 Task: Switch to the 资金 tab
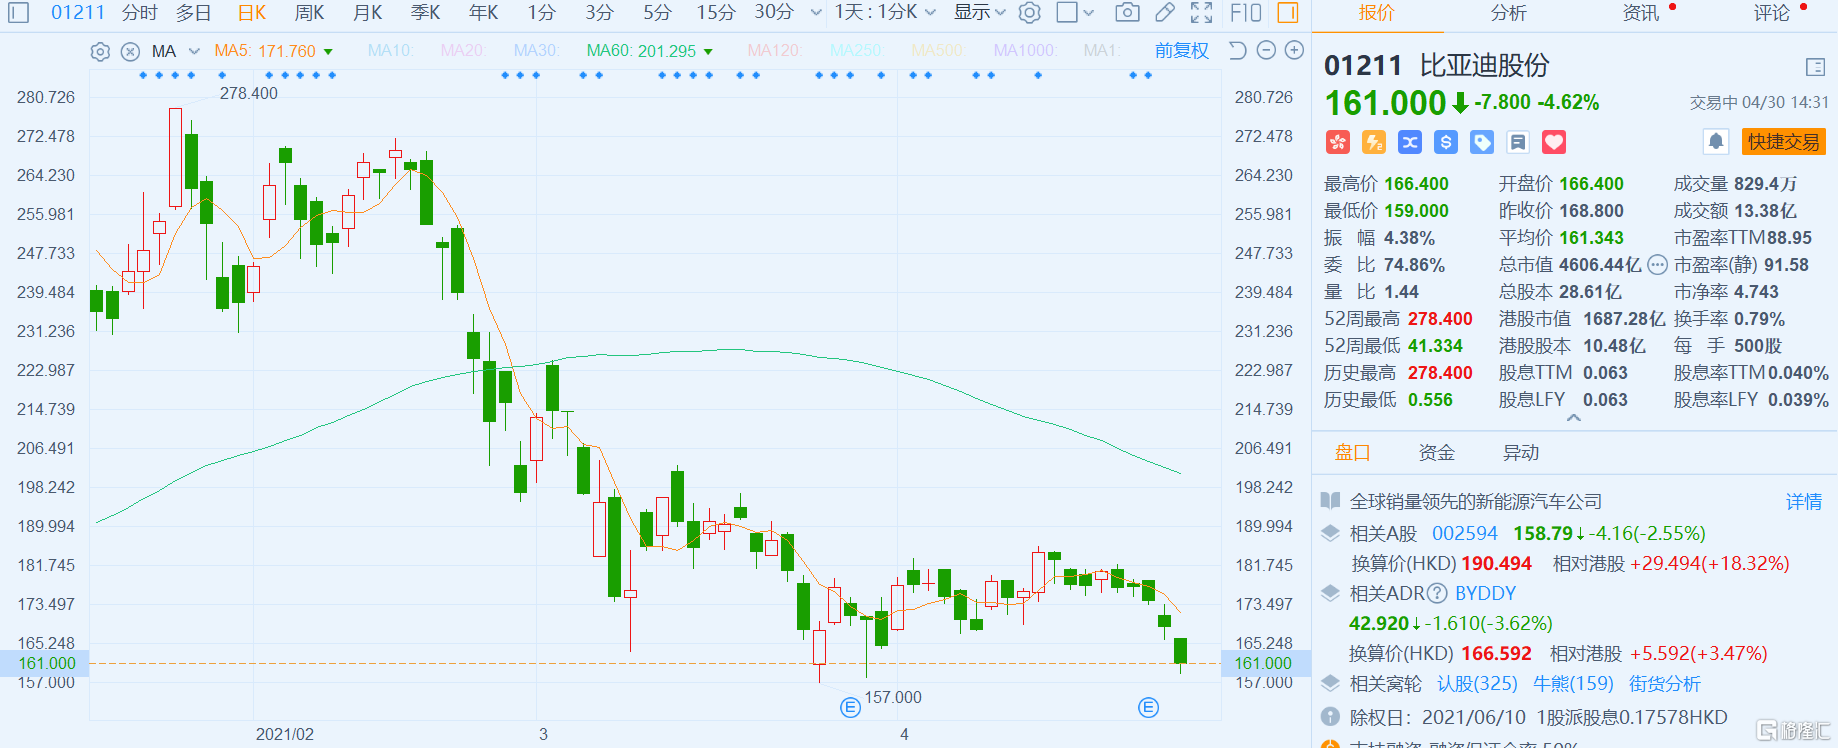coord(1436,453)
